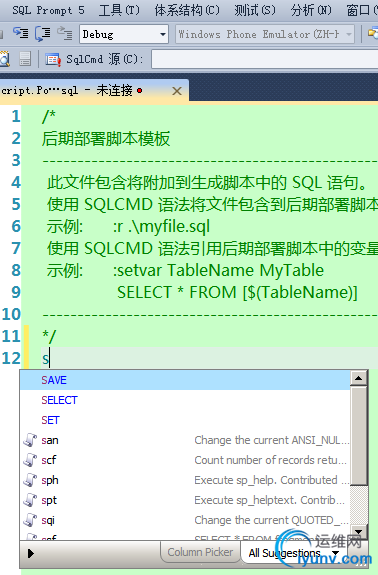Viewport: 378px width, 575px height.
Task: Choose the sqi snippet suggestion
Action: click(185, 520)
